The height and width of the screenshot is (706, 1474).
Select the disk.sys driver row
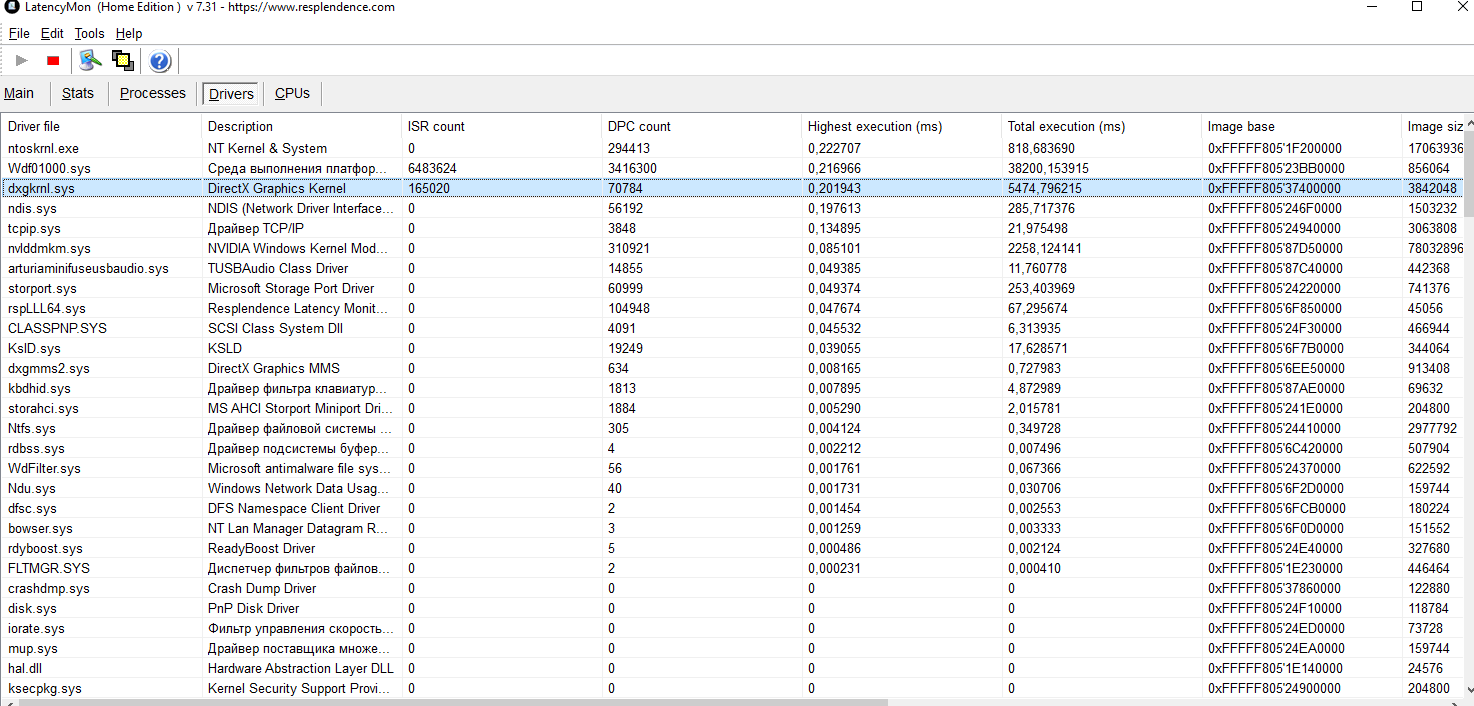point(732,608)
